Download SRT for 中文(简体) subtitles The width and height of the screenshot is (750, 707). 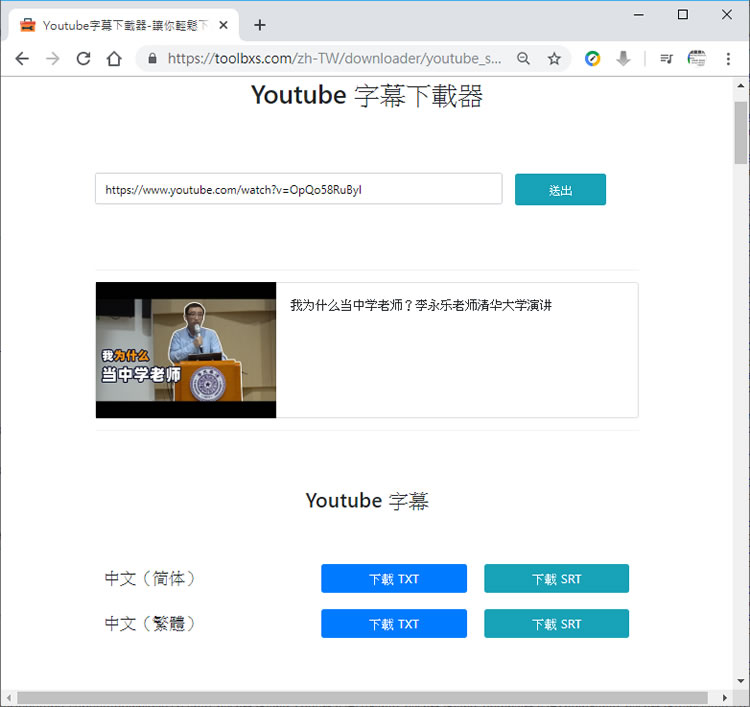pyautogui.click(x=556, y=578)
